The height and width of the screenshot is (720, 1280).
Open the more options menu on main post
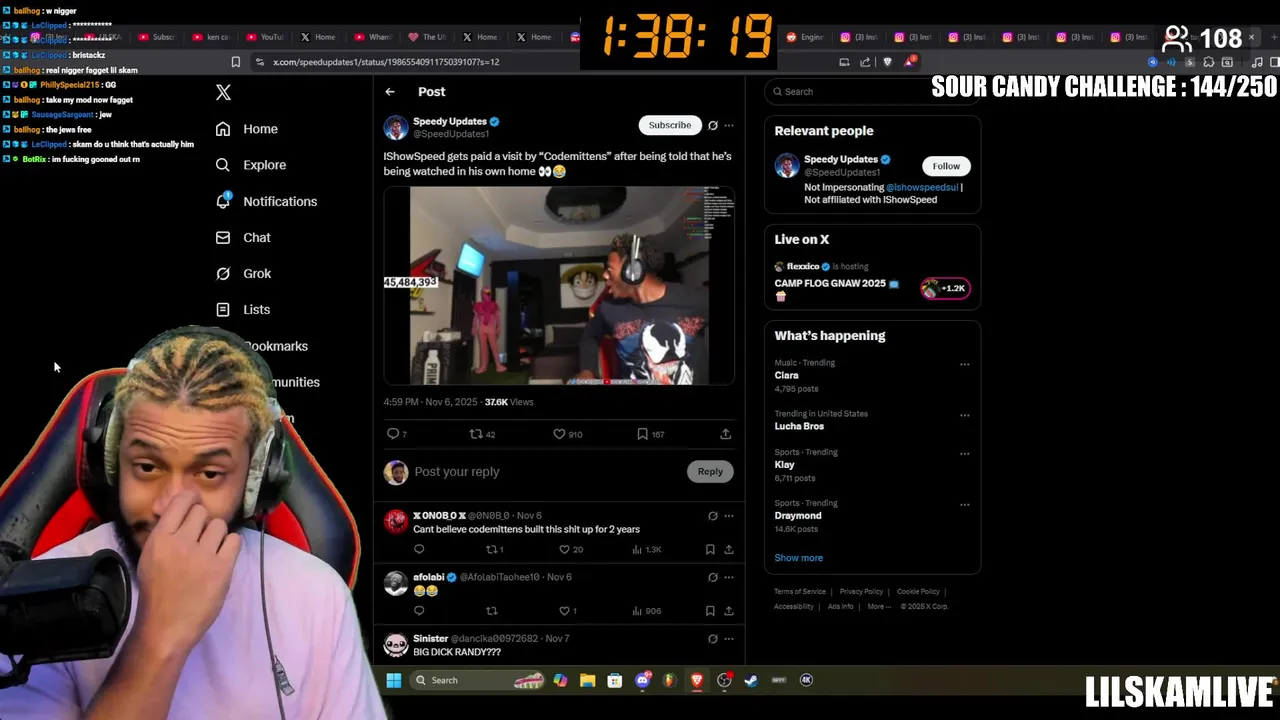pyautogui.click(x=729, y=126)
